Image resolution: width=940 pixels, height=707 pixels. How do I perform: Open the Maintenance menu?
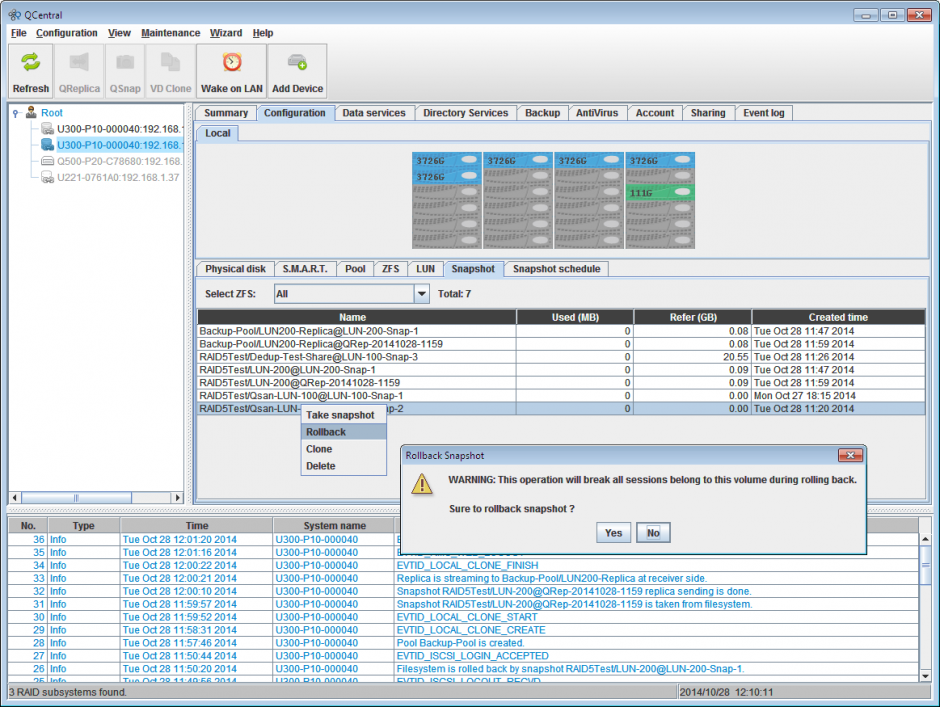171,33
